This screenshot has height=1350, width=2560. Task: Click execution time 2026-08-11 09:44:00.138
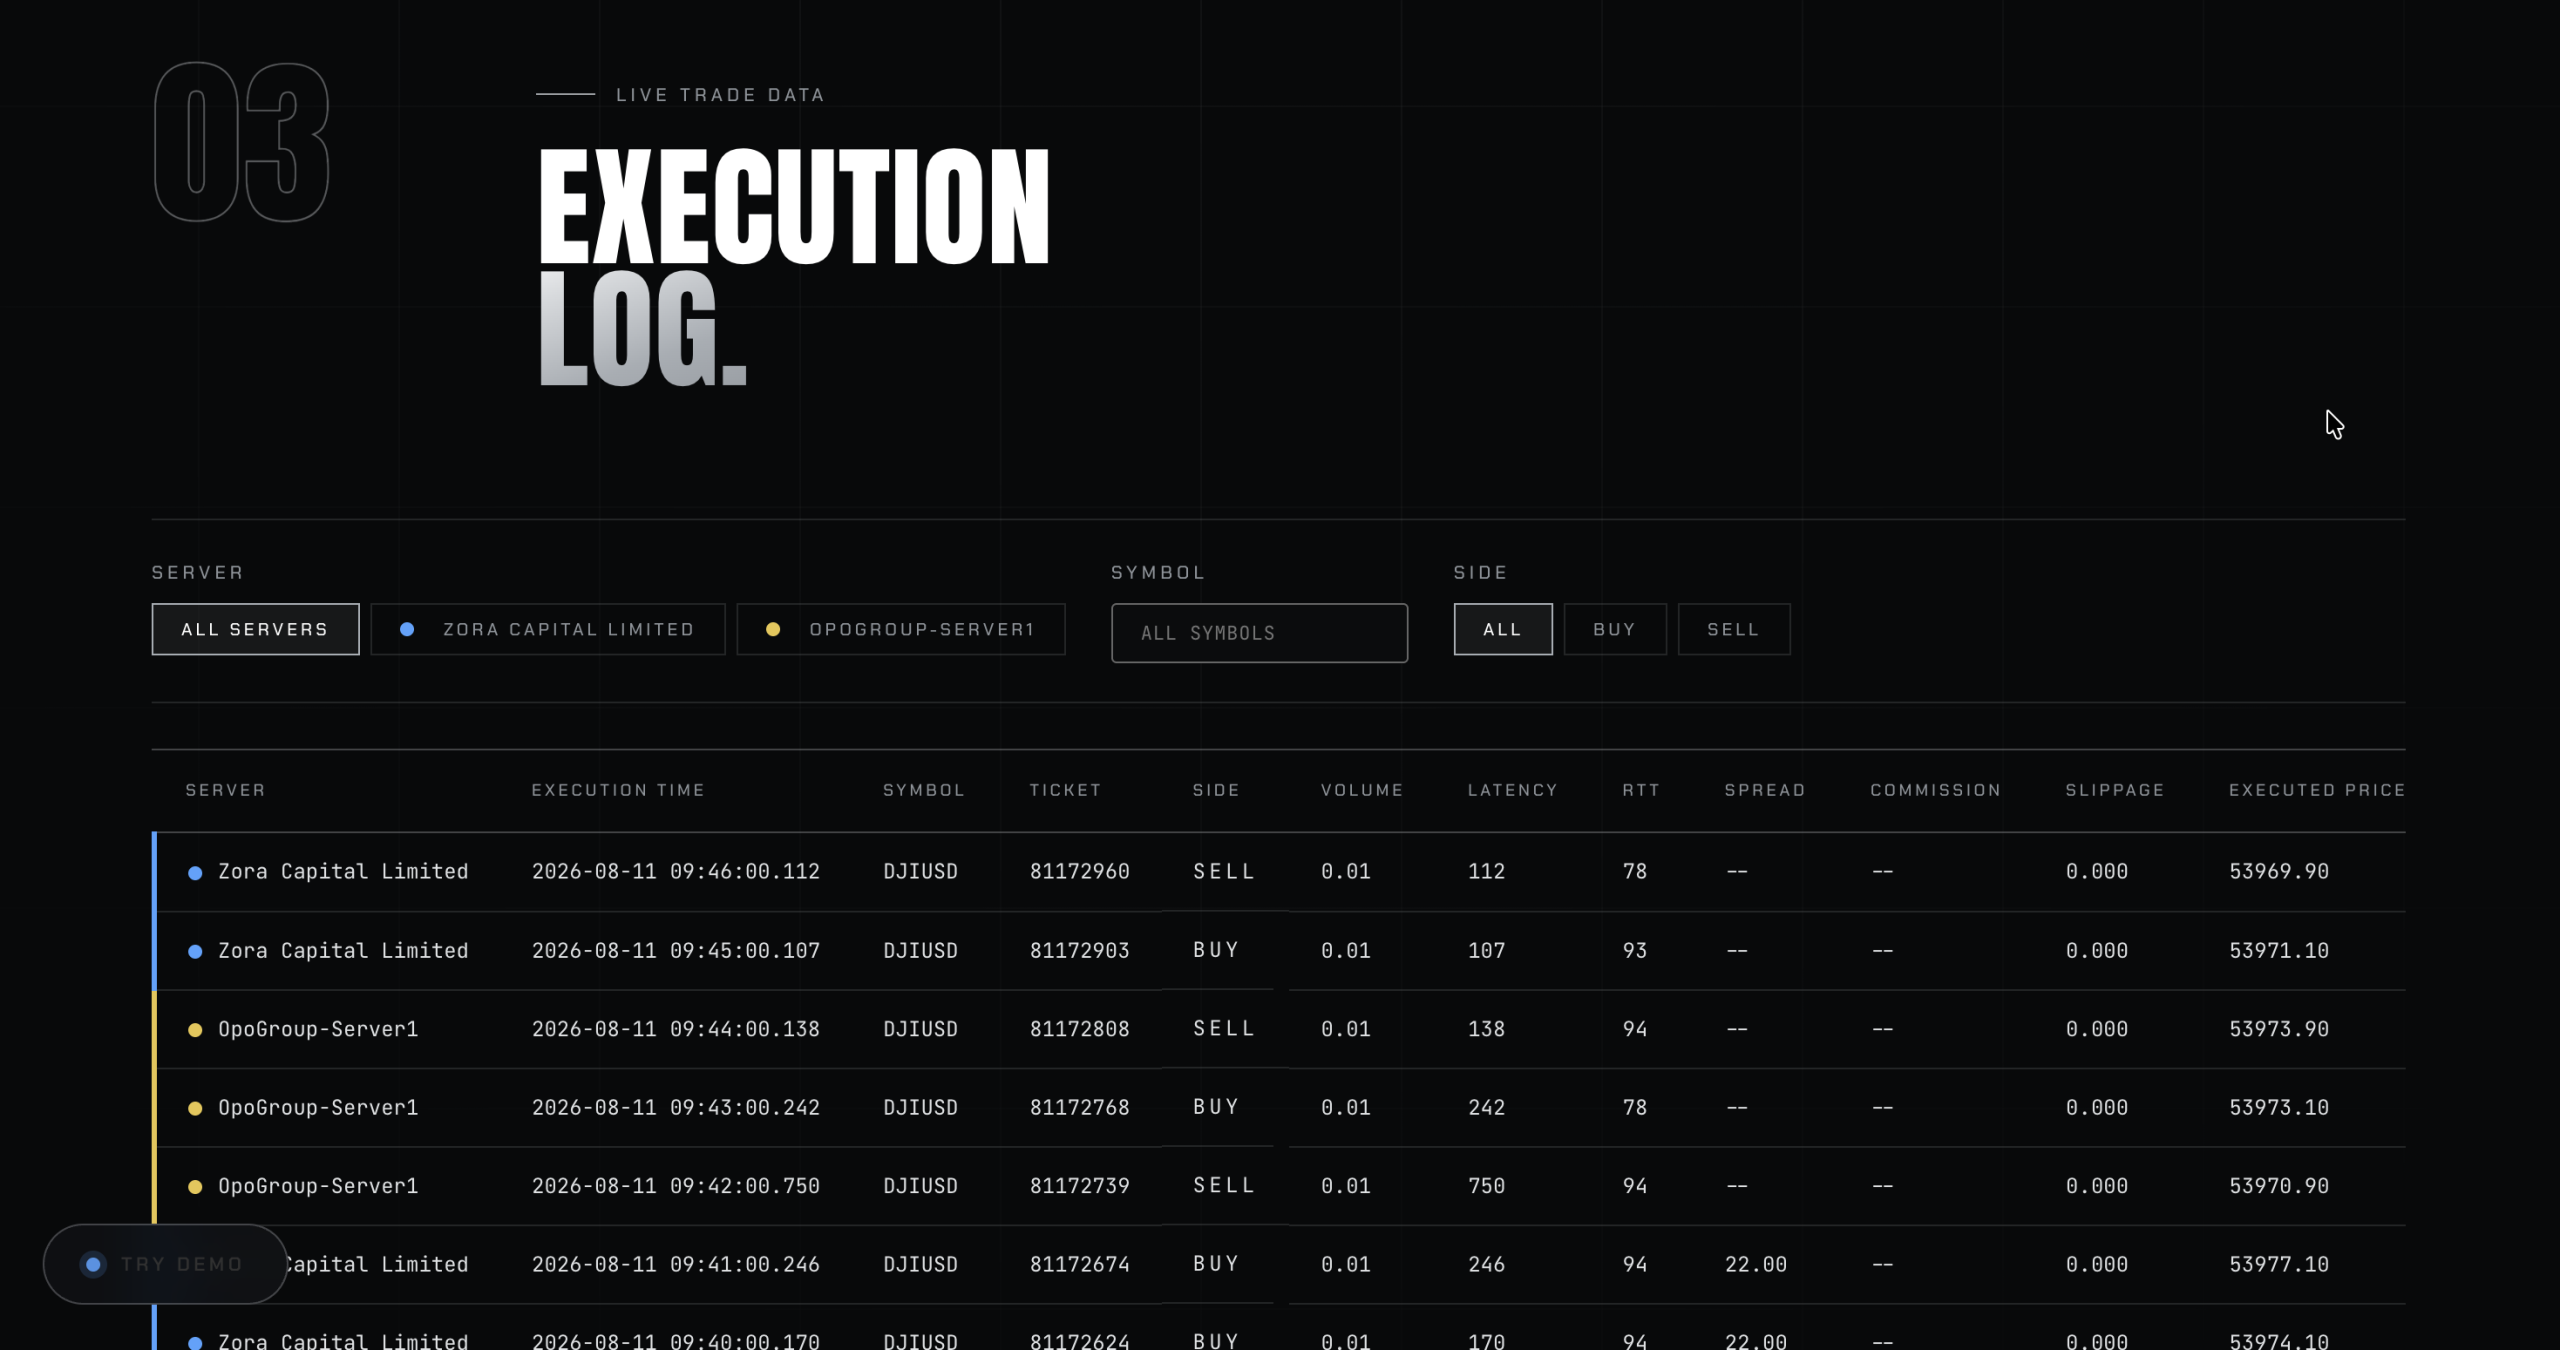676,1029
